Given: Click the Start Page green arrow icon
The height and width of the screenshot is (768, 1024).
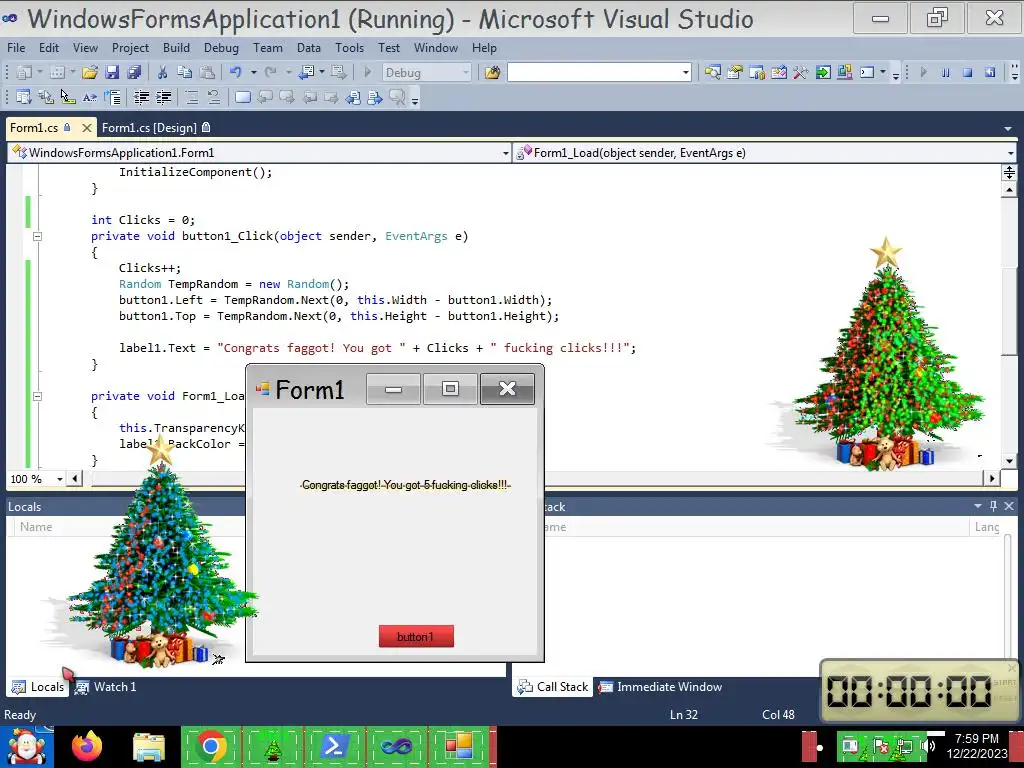Looking at the screenshot, I should tap(823, 72).
